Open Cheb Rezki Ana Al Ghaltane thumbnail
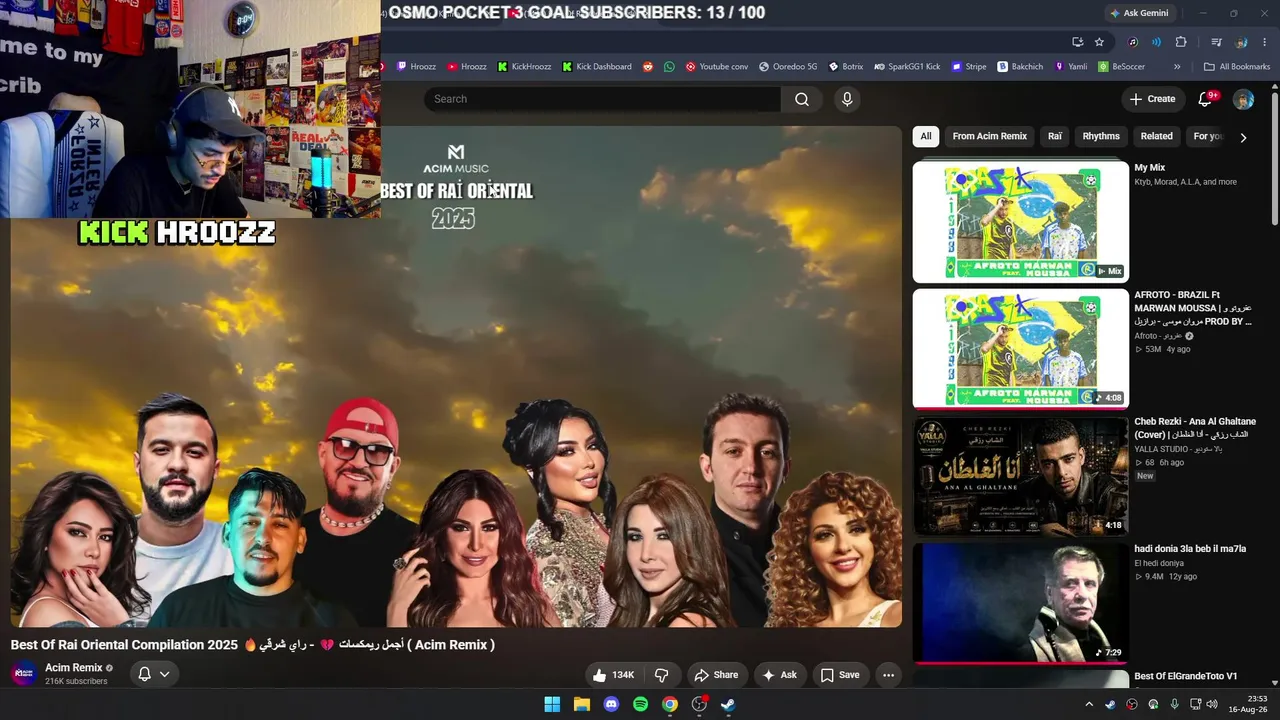The image size is (1280, 720). pos(1021,476)
